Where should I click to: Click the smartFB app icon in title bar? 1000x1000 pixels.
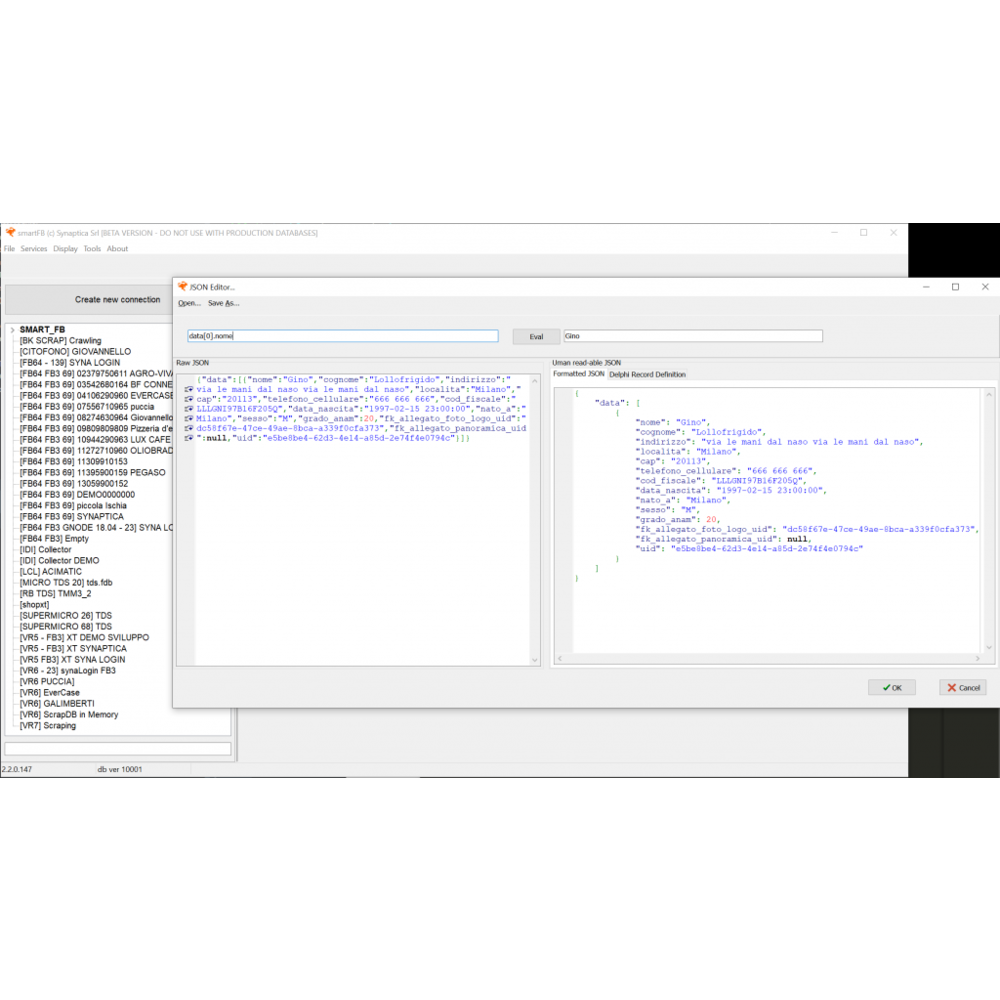point(10,233)
